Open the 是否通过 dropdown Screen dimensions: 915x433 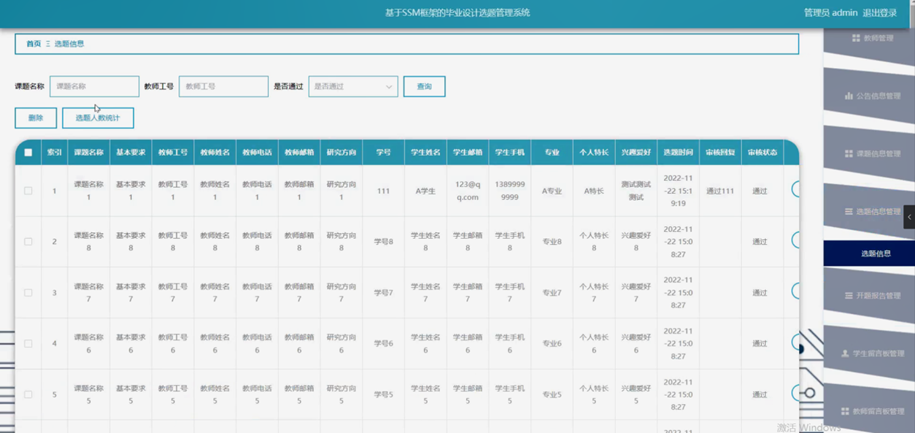coord(353,86)
